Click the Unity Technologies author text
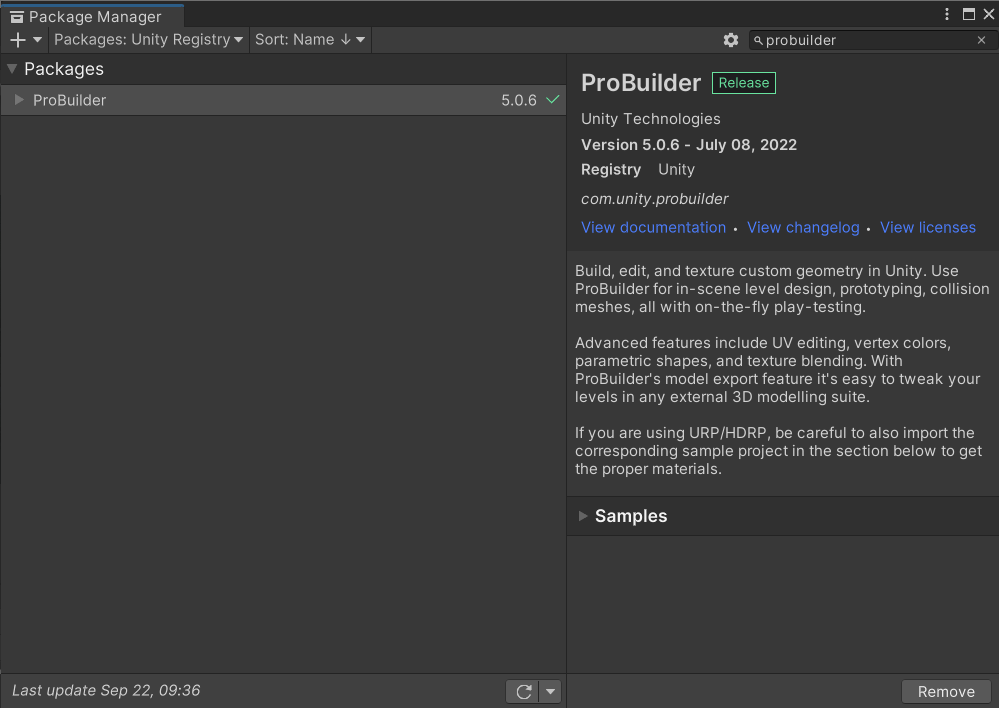 click(x=650, y=119)
